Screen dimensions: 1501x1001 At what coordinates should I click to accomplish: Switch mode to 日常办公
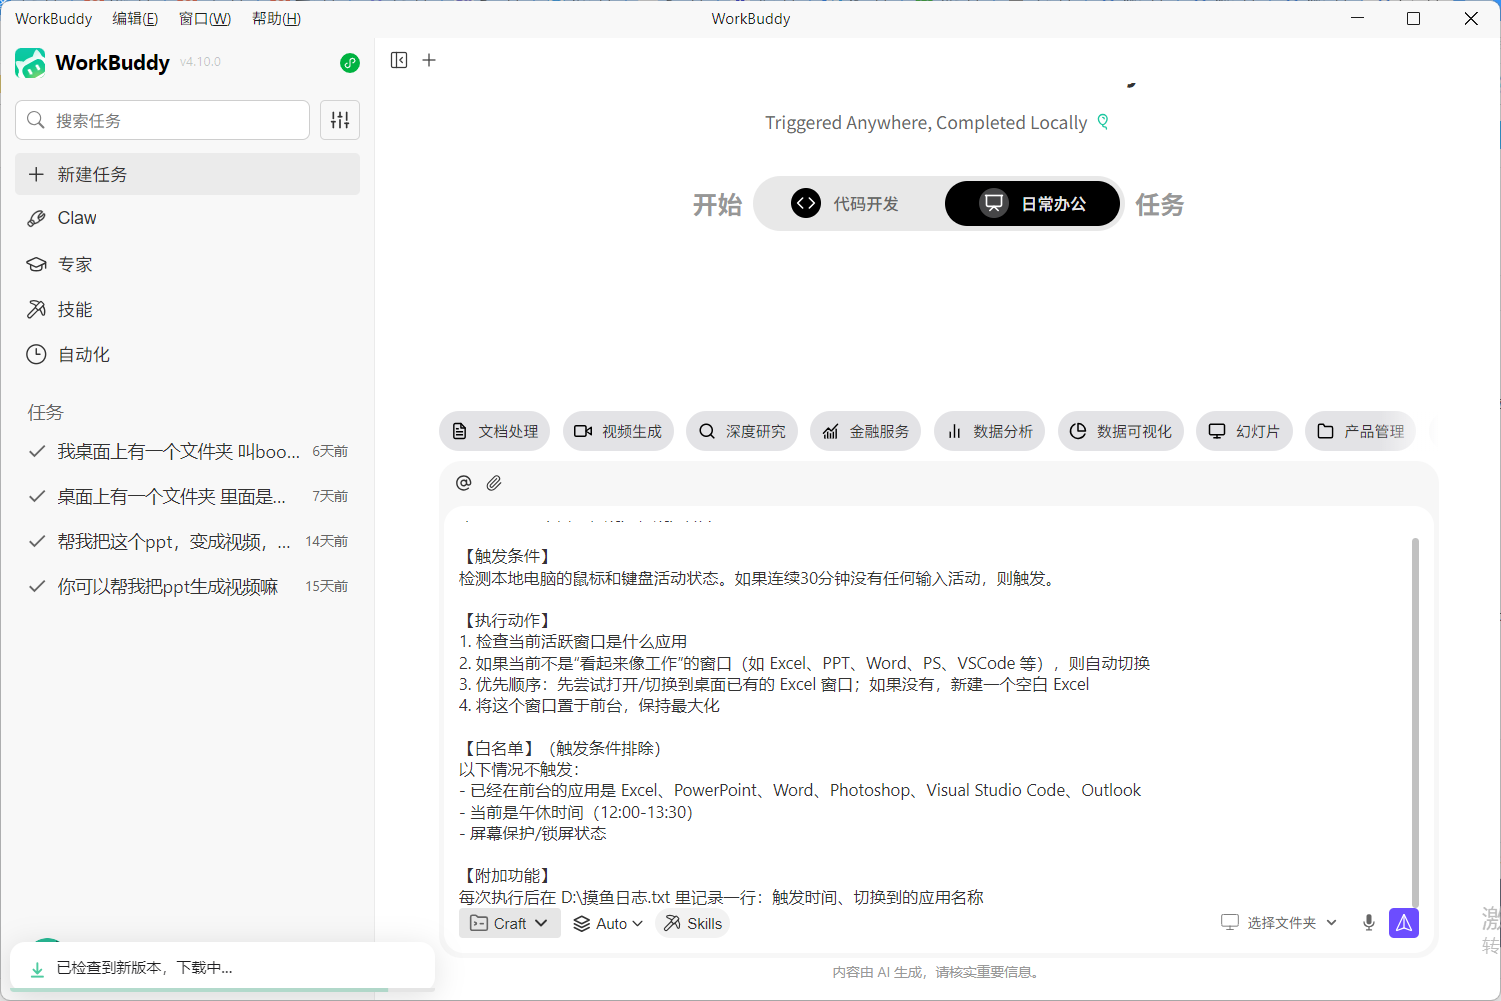pos(1033,204)
